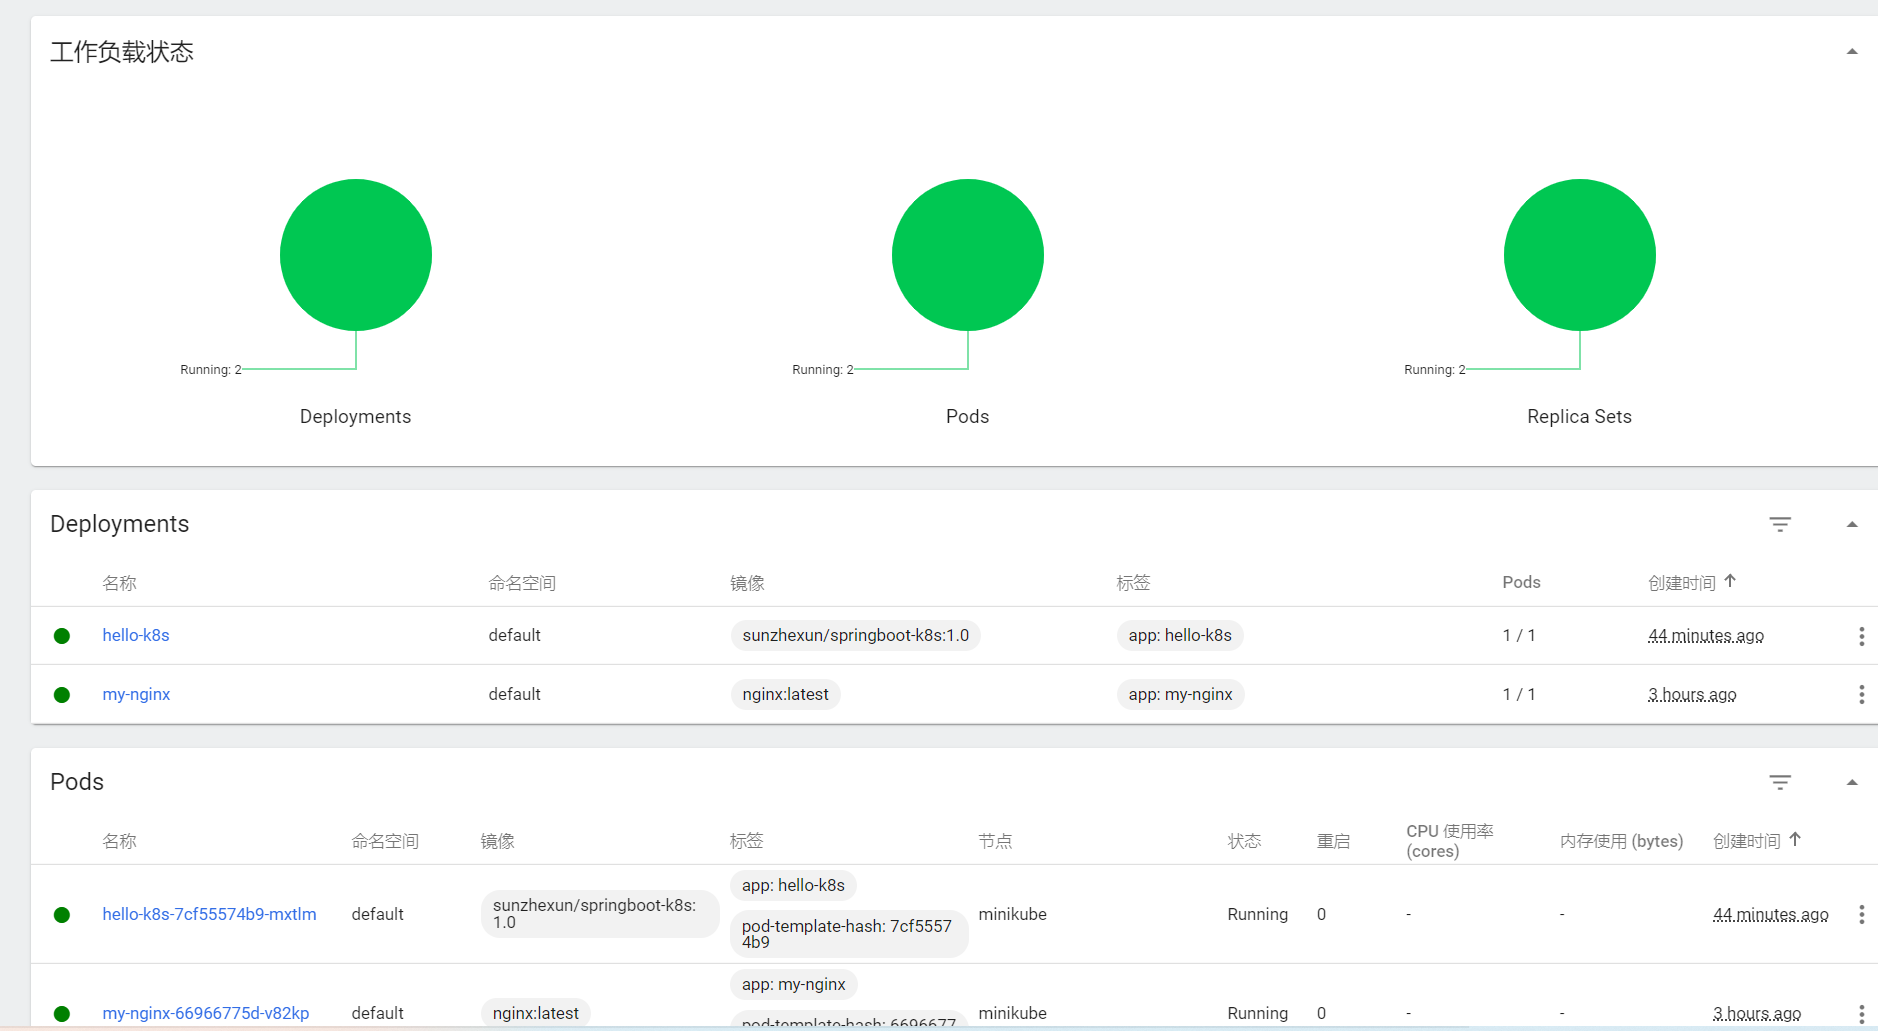Click green status dot beside my-nginx pod
The height and width of the screenshot is (1031, 1878).
tap(63, 1013)
